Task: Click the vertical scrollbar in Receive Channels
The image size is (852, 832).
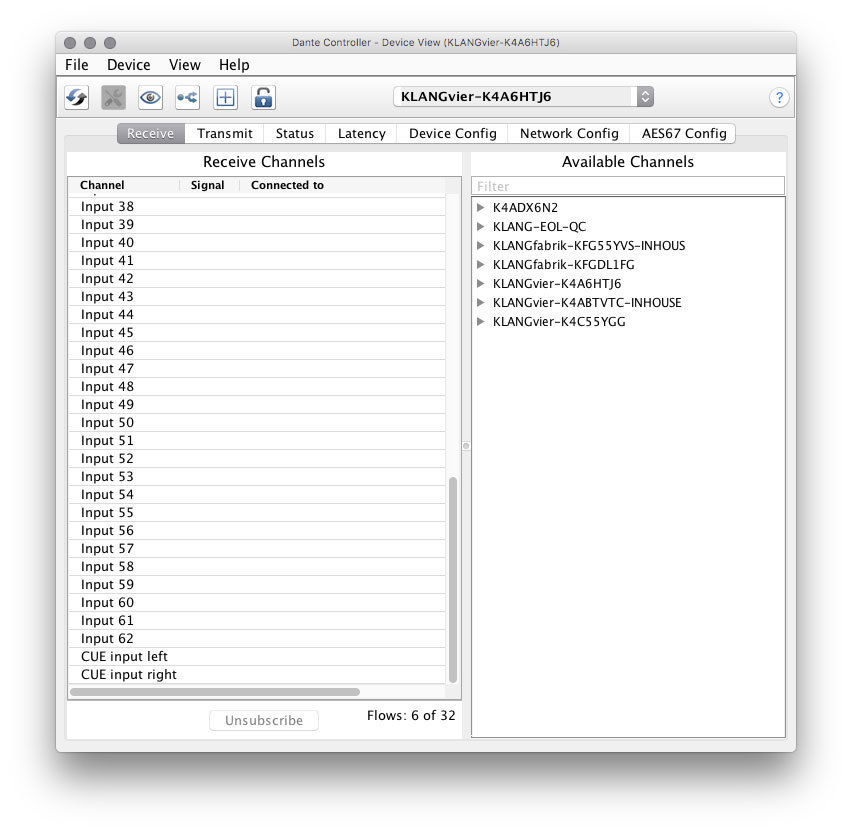Action: coord(453,580)
